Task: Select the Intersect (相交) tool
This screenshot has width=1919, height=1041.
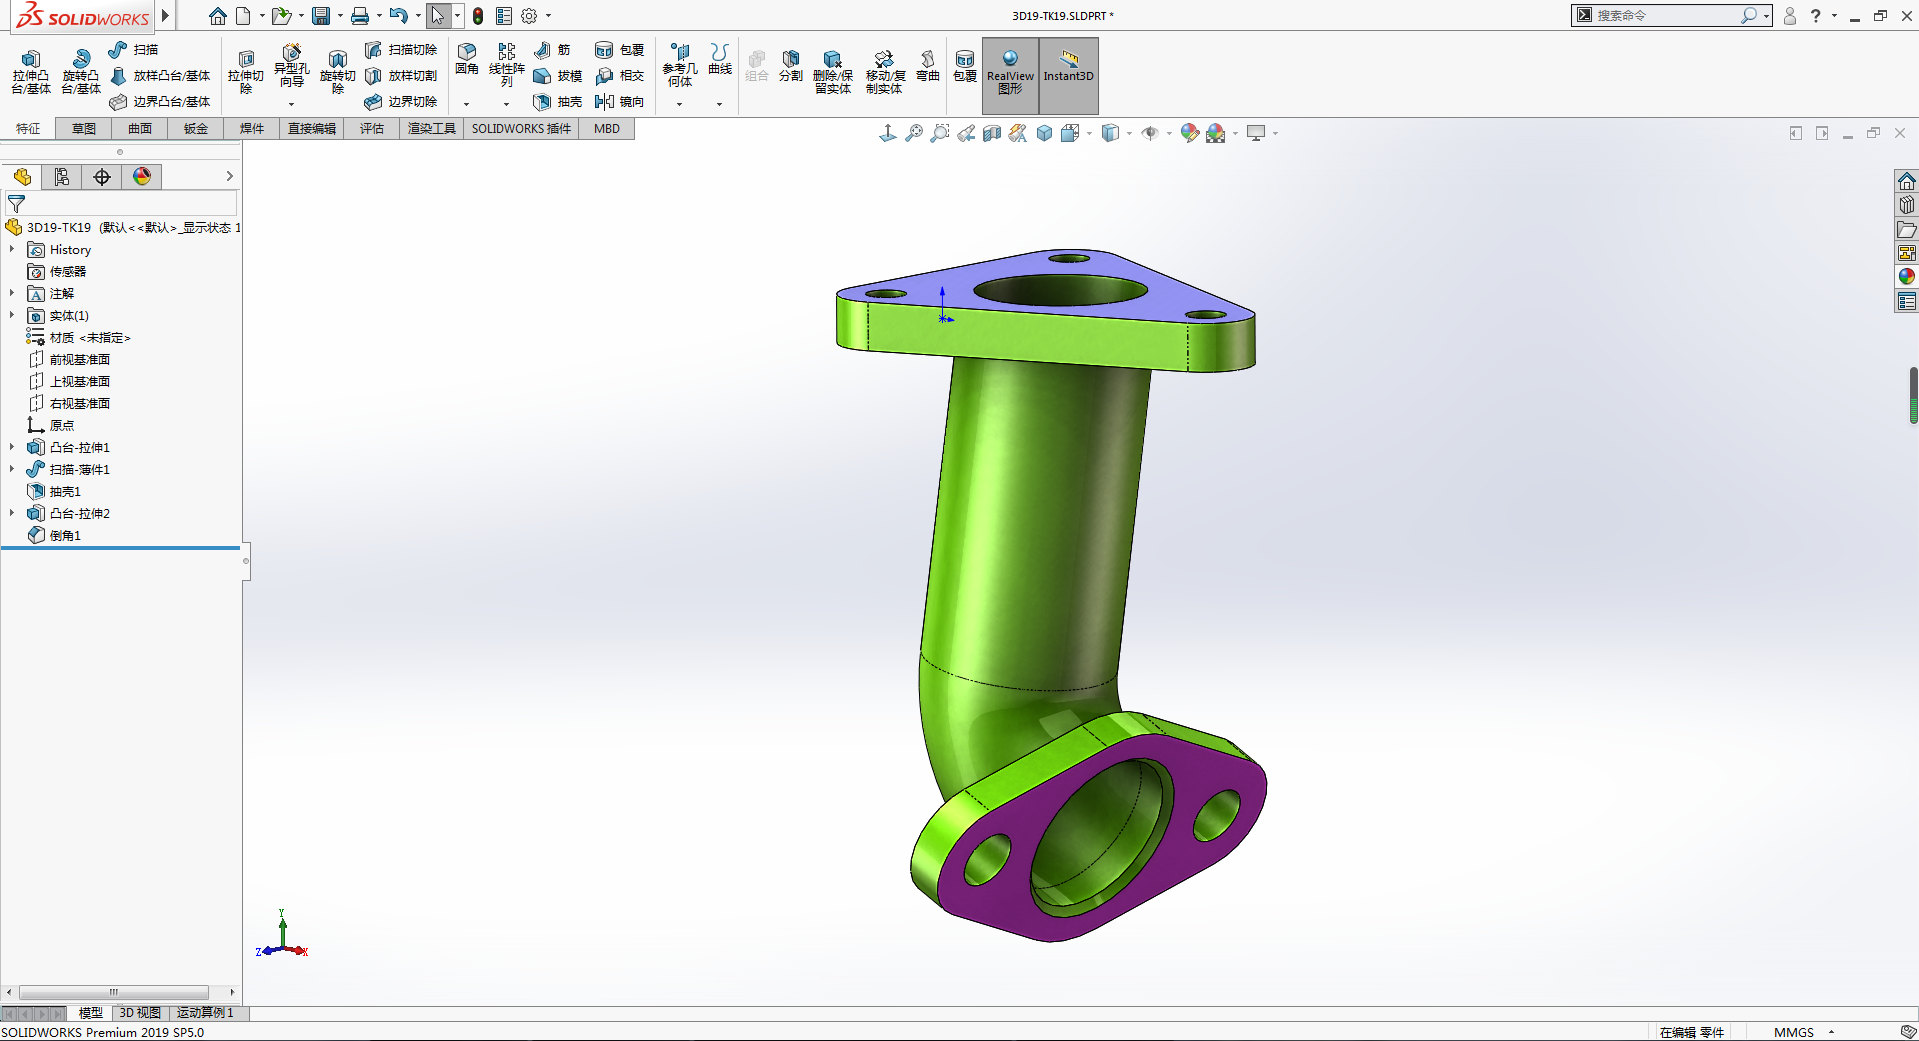Action: pyautogui.click(x=620, y=76)
